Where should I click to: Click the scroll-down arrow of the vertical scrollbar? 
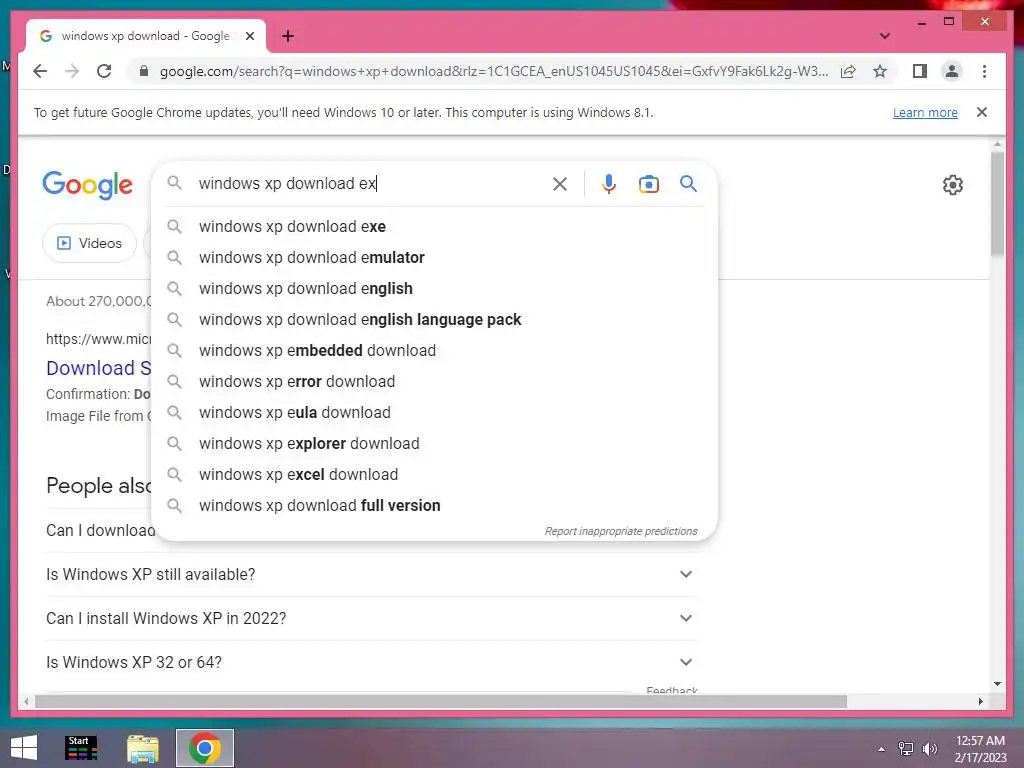(997, 684)
